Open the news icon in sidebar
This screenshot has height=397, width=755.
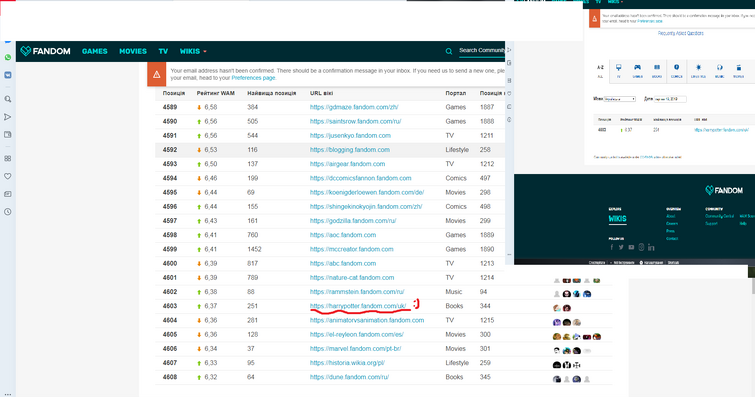click(x=8, y=194)
